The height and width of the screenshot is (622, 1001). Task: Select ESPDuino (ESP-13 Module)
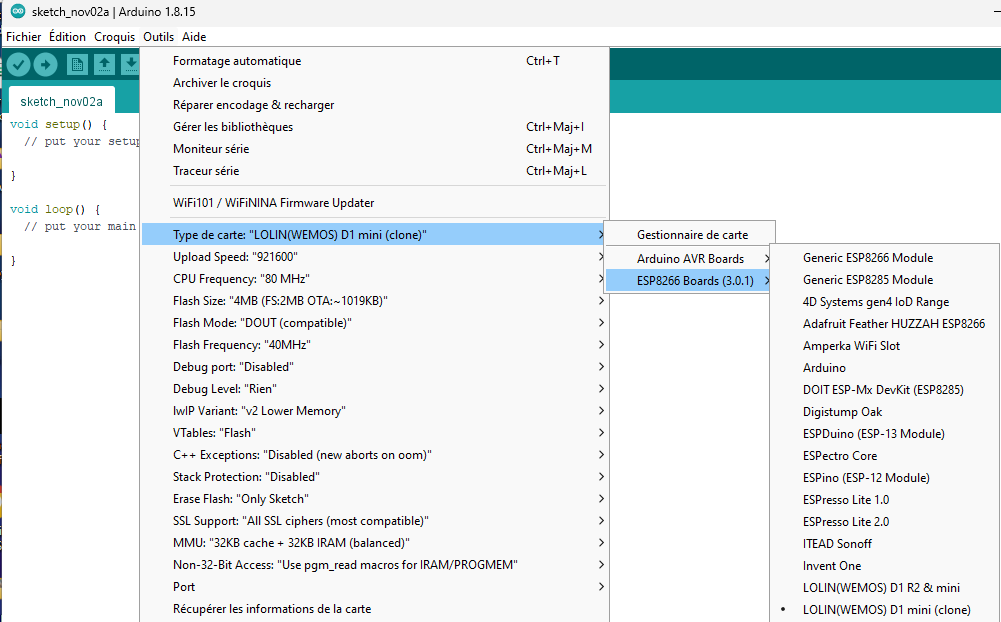(884, 434)
